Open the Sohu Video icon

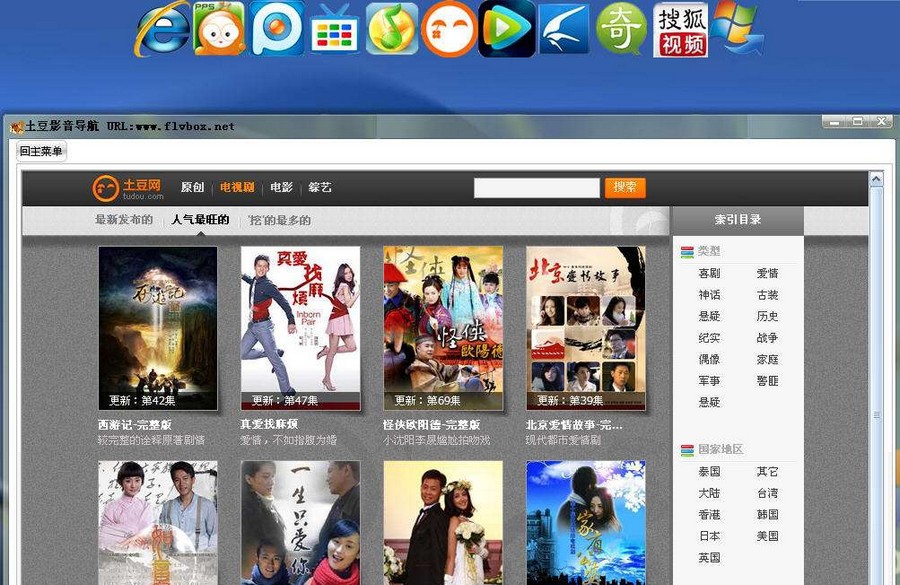click(x=680, y=30)
